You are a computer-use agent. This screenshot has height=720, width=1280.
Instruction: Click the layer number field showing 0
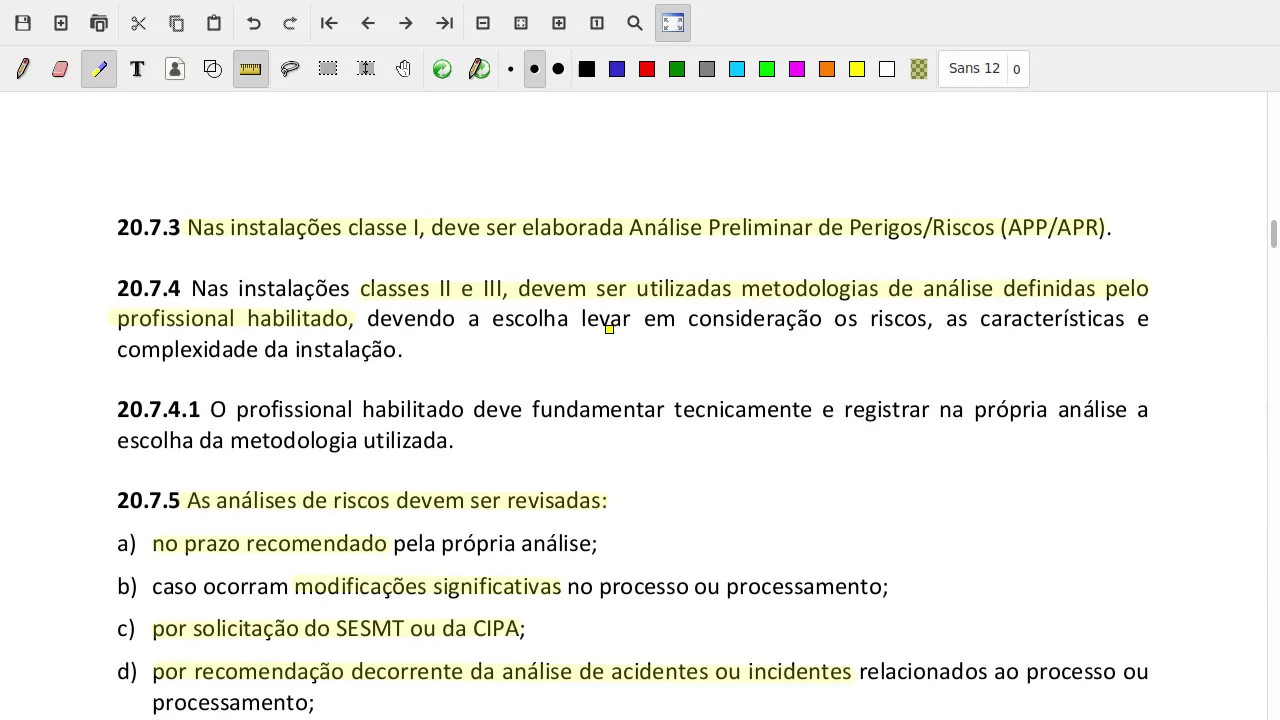point(1017,69)
